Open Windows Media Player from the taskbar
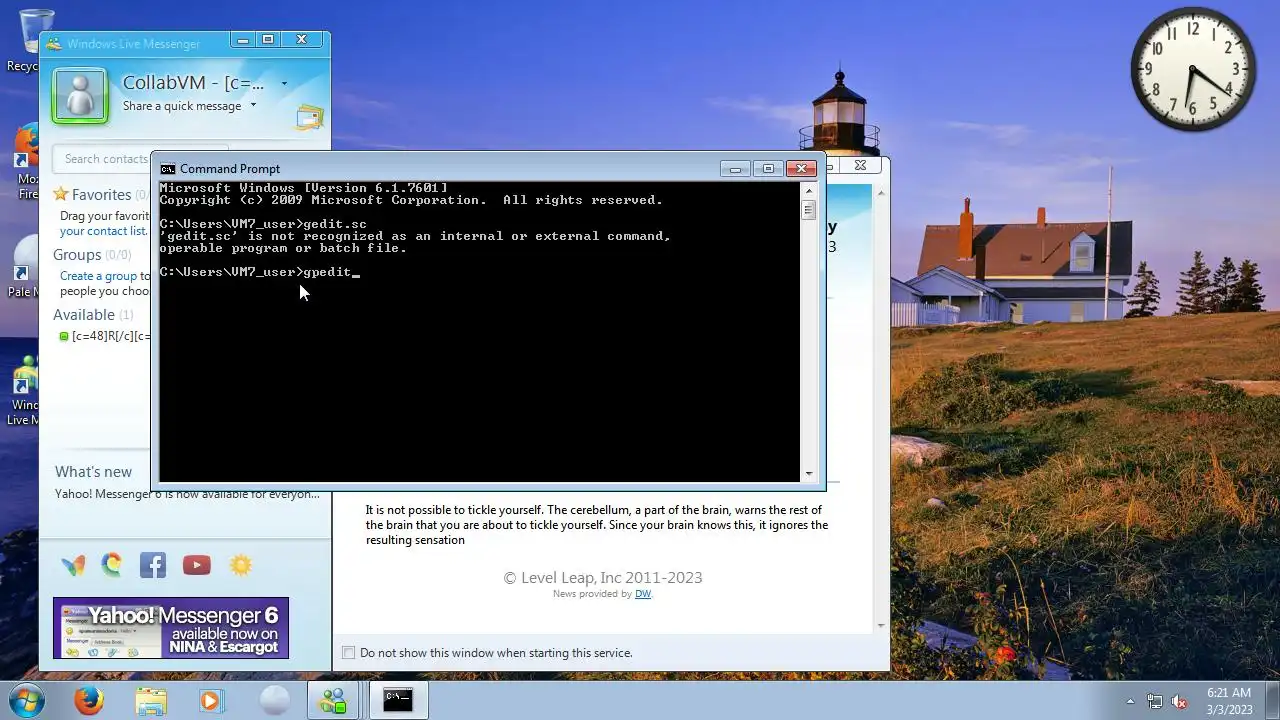The width and height of the screenshot is (1280, 720). coord(211,700)
